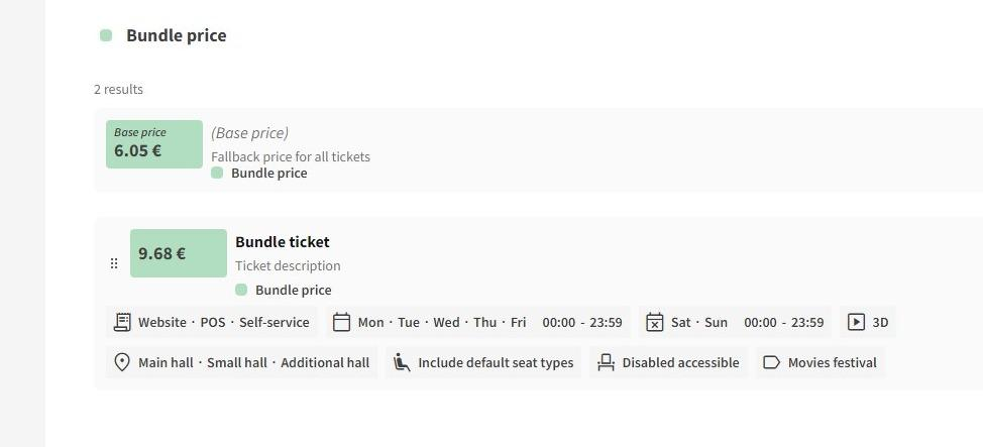Click the drag handle beside Bundle ticket
This screenshot has height=447, width=983.
[x=114, y=264]
